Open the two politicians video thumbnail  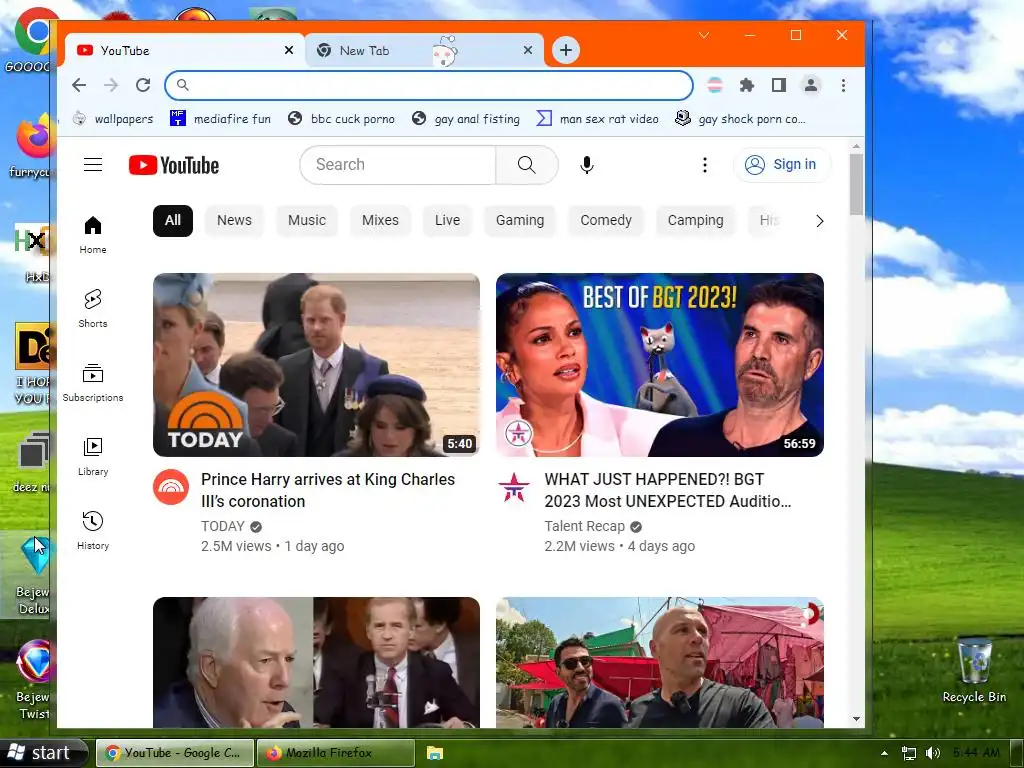click(316, 662)
